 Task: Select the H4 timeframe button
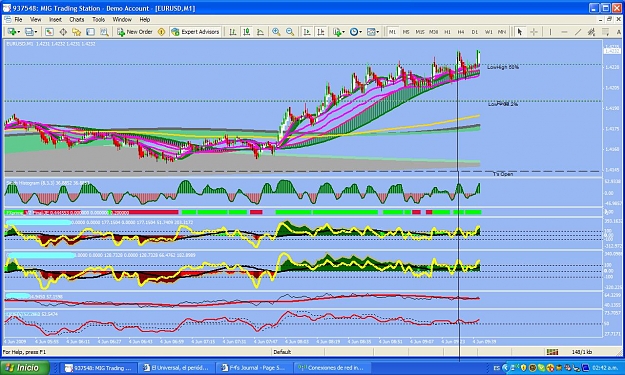pos(461,32)
